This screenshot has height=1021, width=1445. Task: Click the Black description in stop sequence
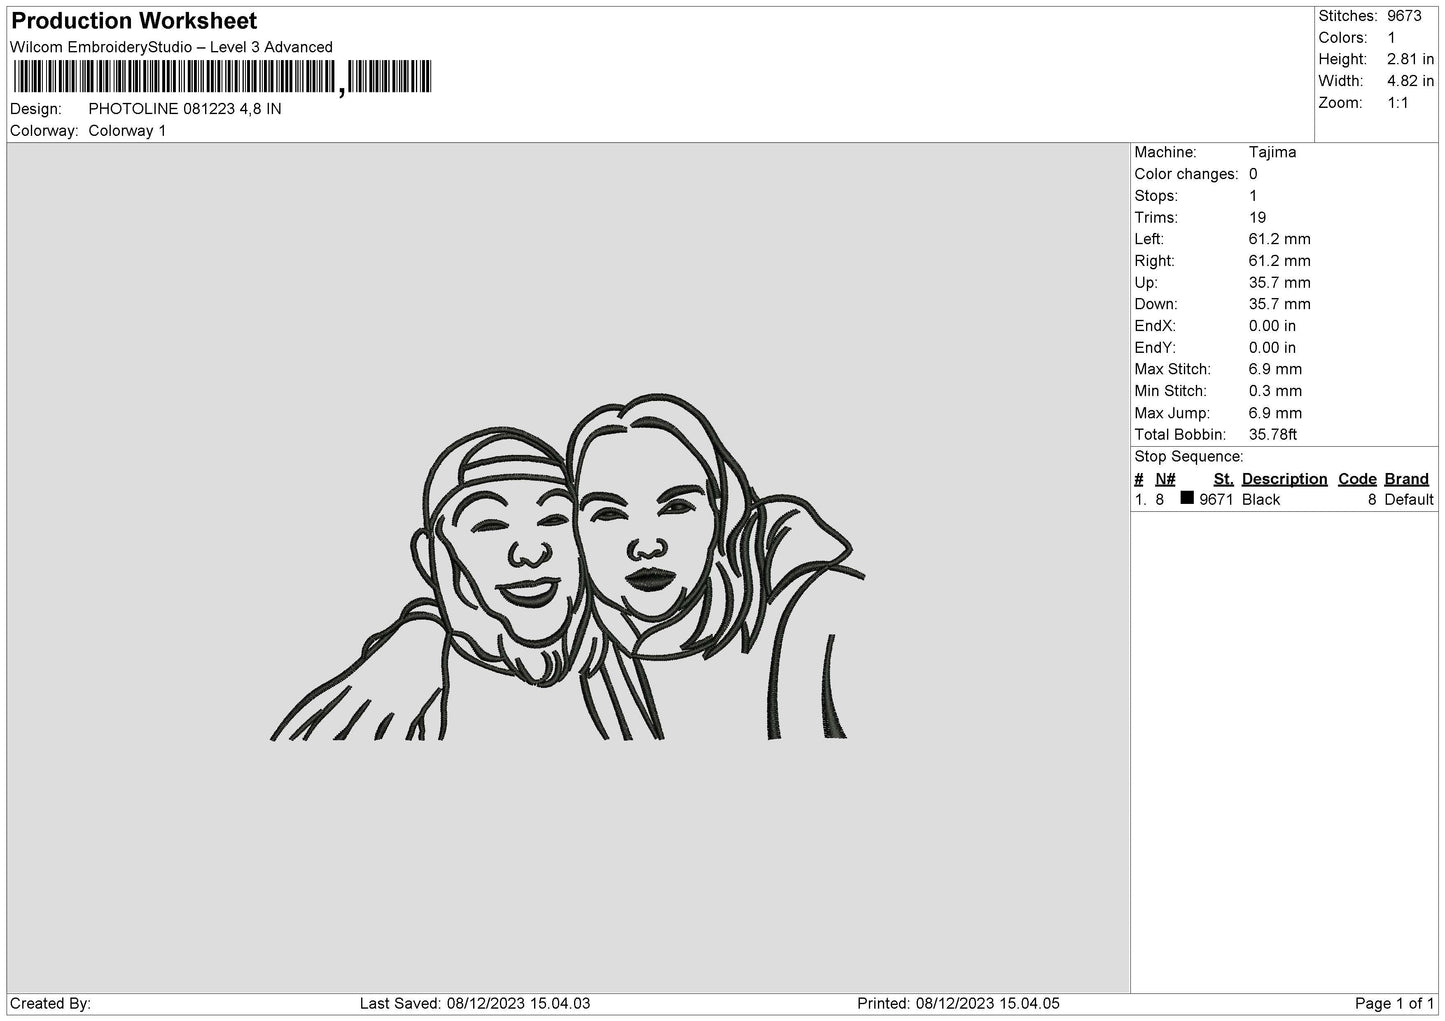tap(1261, 500)
